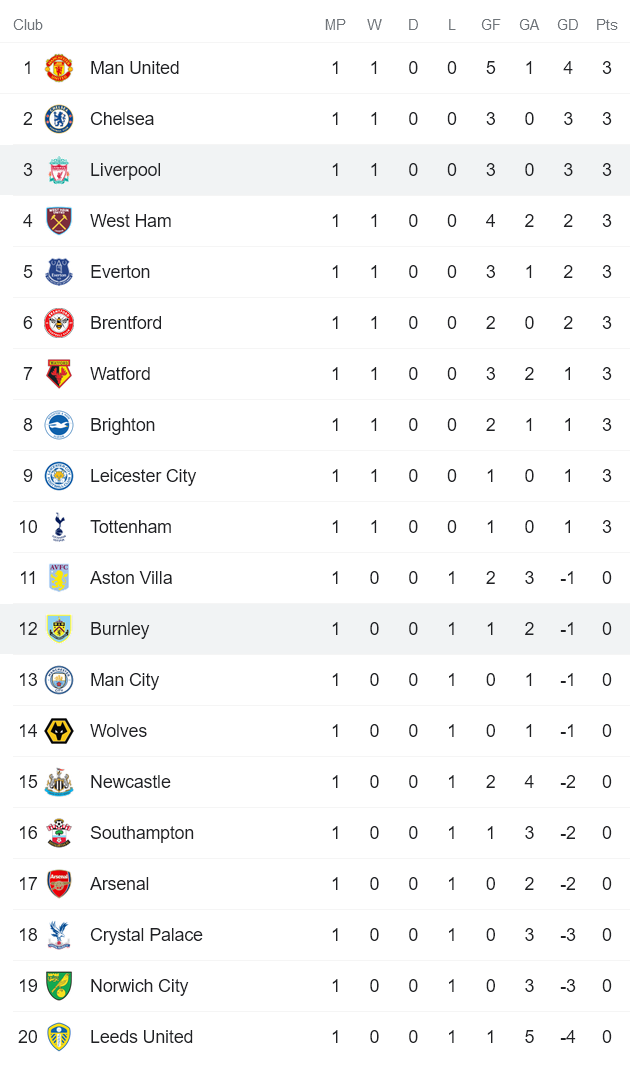This screenshot has height=1068, width=630.
Task: Click the Chelsea club badge
Action: 60,119
